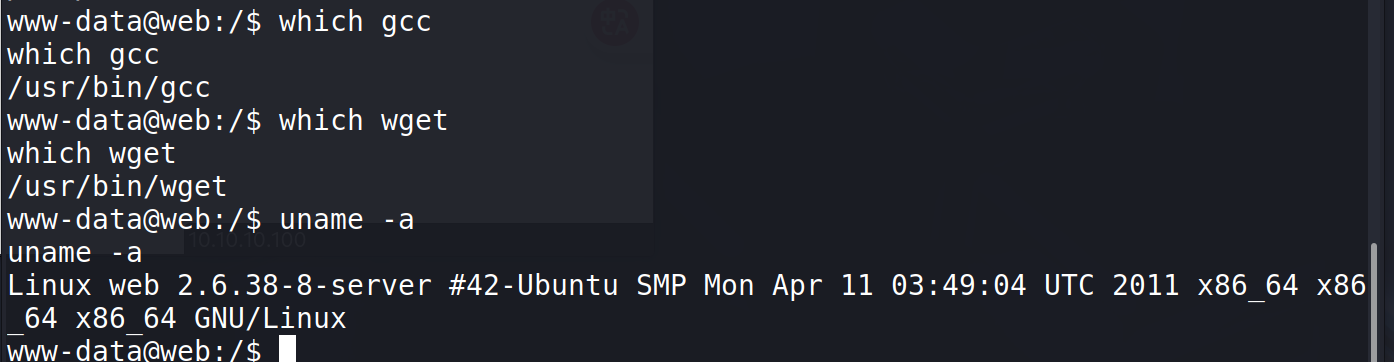Click the faint 10.10.10.100 text behind the terminal

[249, 240]
